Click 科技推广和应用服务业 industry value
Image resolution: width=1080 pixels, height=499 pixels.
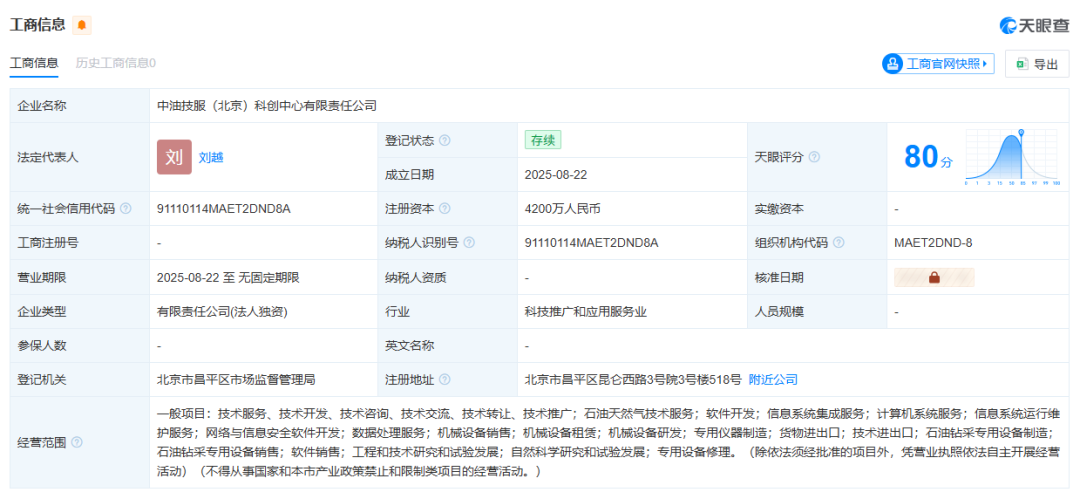tap(585, 312)
